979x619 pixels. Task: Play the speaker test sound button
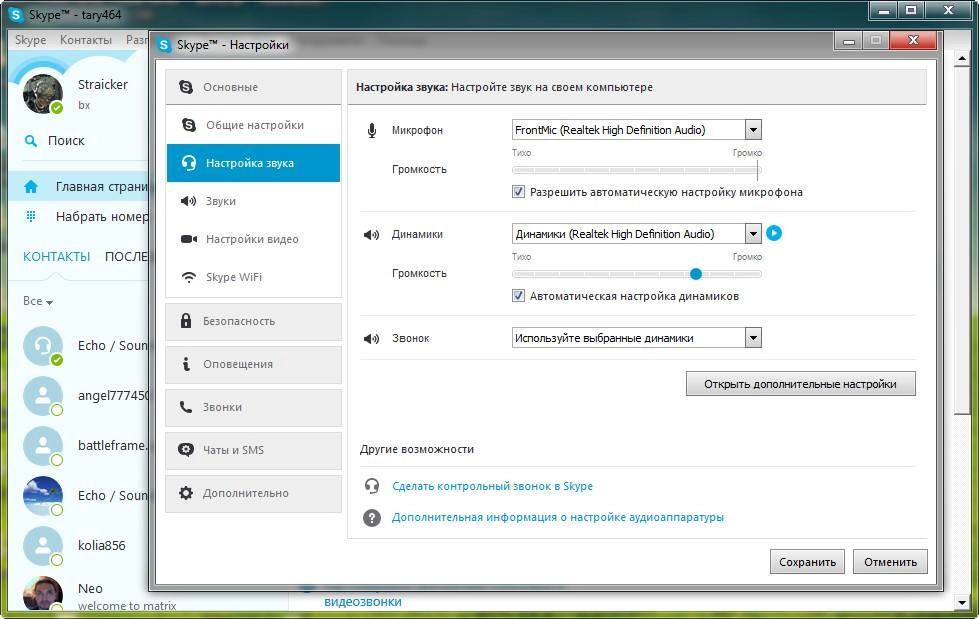click(774, 233)
